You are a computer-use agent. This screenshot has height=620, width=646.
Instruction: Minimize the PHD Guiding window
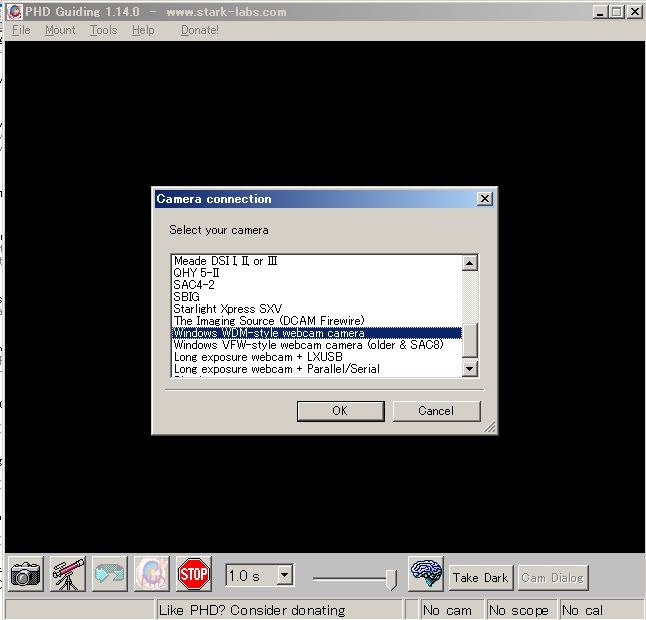pos(600,12)
